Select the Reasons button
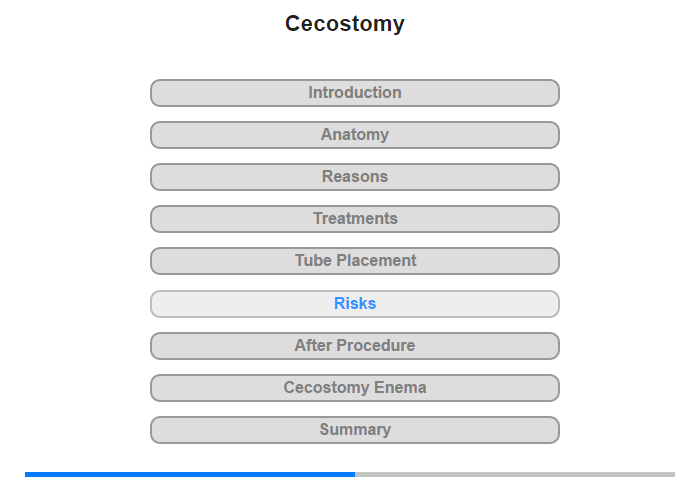This screenshot has height=480, width=700. click(354, 177)
